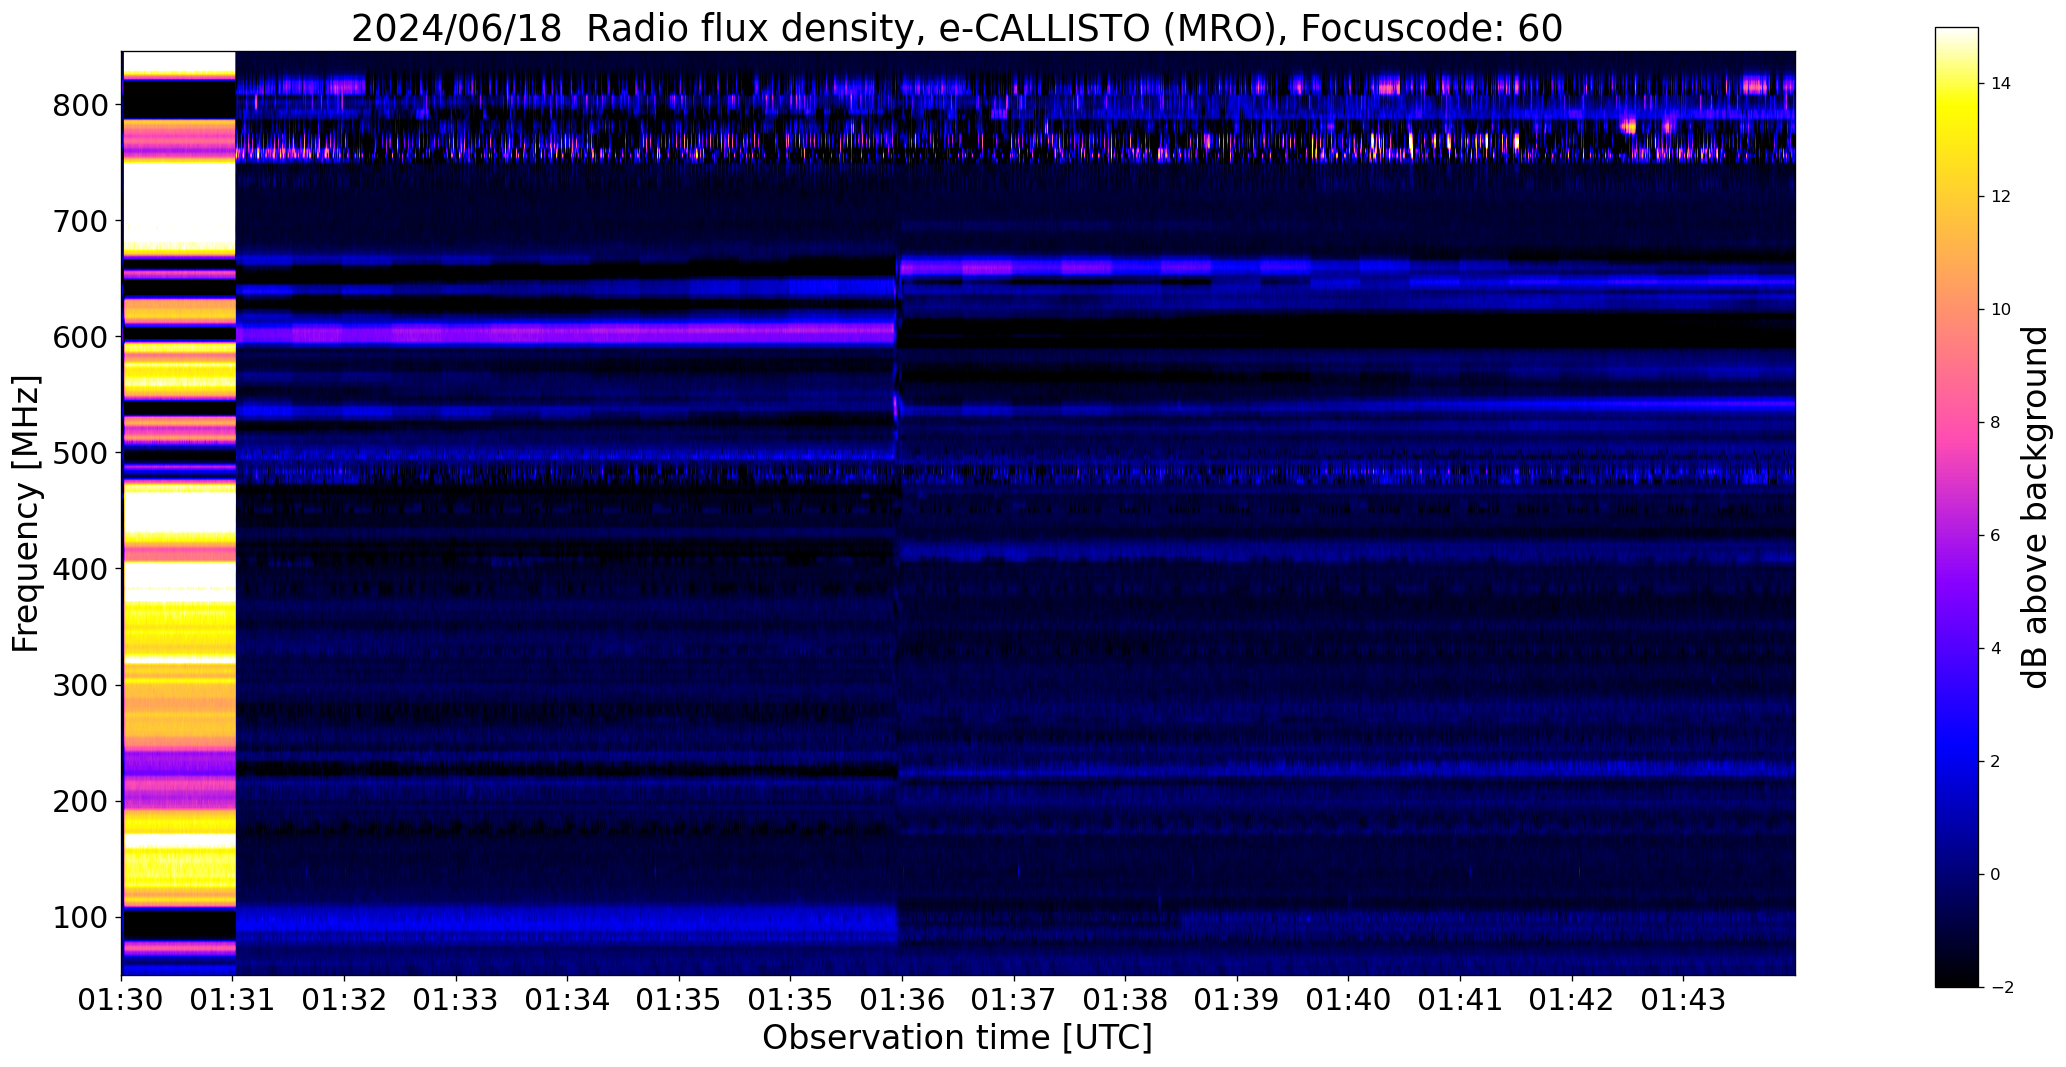
Task: Click the 500 frequency tick label
Action: point(81,453)
